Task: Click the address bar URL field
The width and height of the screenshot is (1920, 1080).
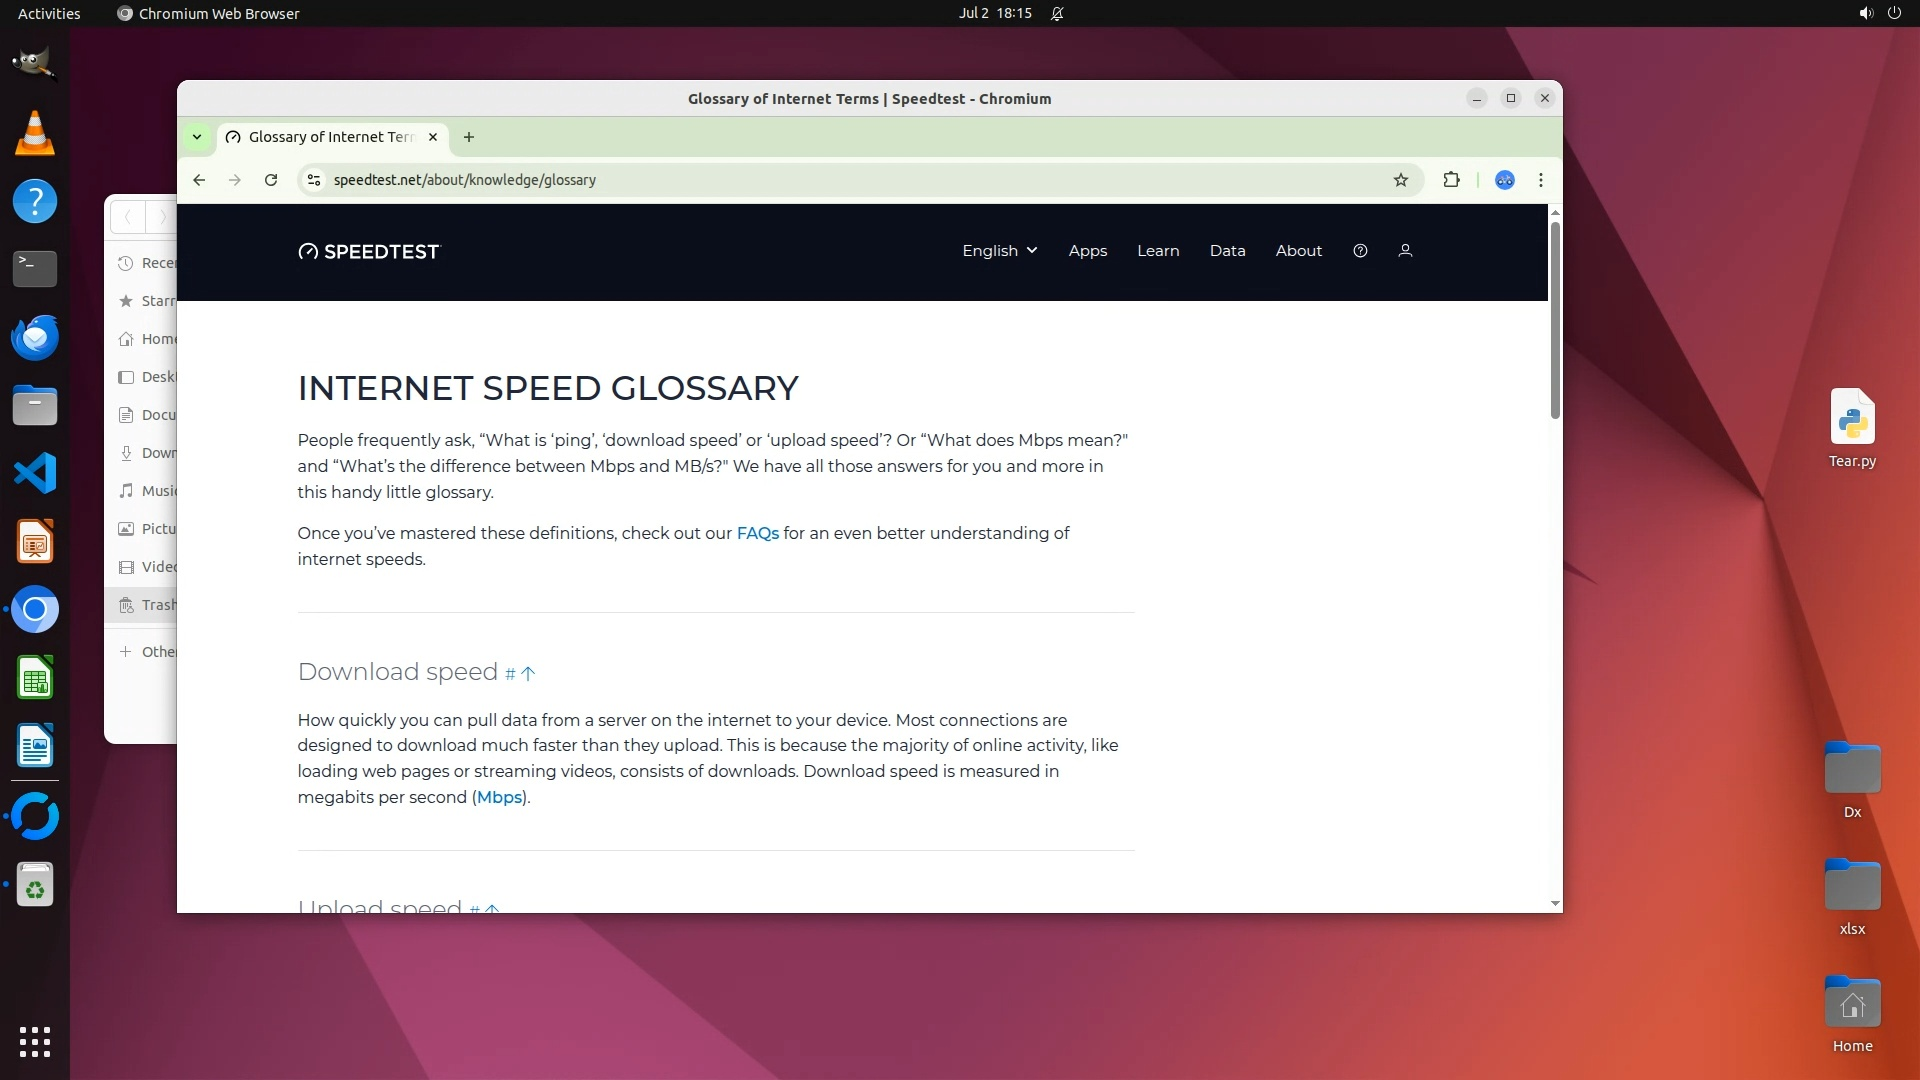Action: [800, 180]
